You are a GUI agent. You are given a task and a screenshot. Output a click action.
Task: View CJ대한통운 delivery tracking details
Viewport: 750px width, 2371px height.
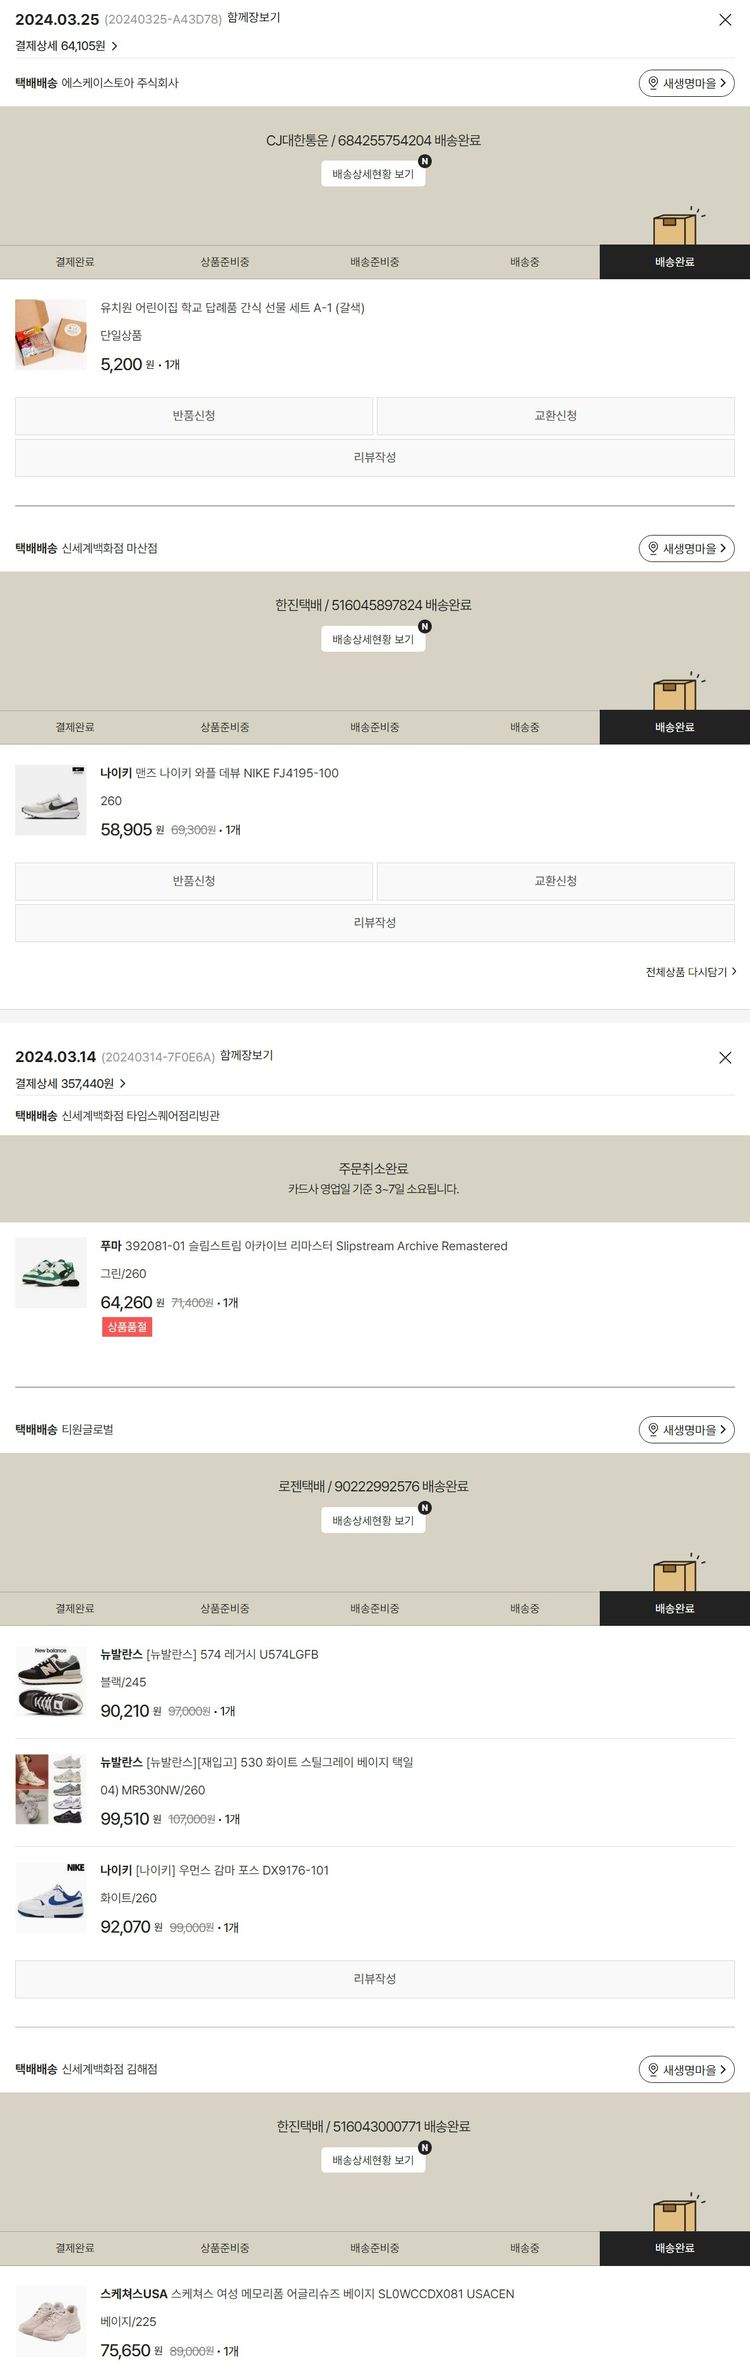[x=373, y=174]
